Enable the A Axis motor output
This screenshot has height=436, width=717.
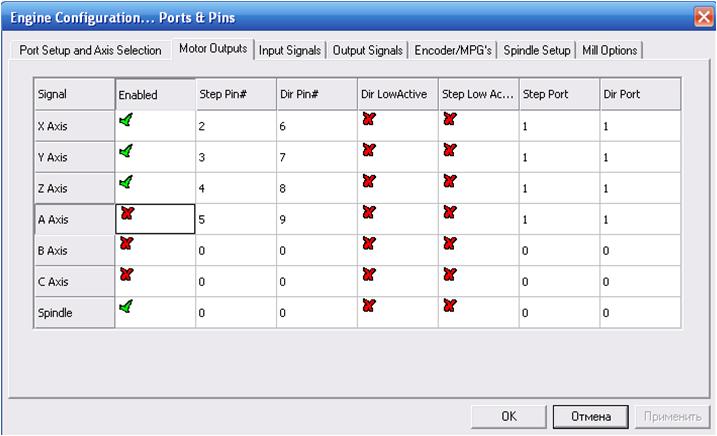tap(127, 214)
